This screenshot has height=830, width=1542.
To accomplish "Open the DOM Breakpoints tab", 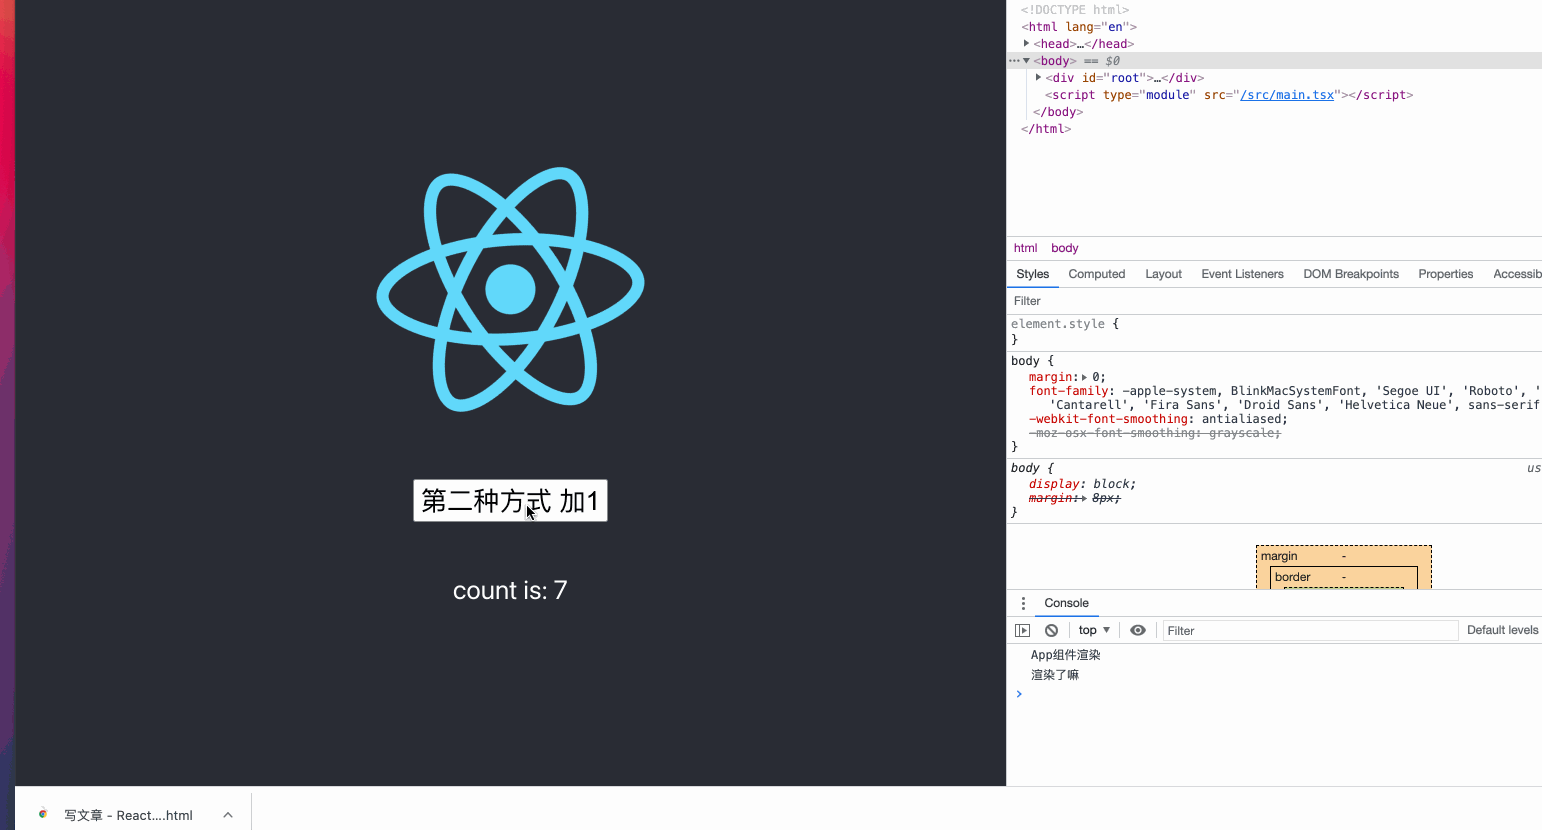I will pyautogui.click(x=1351, y=274).
